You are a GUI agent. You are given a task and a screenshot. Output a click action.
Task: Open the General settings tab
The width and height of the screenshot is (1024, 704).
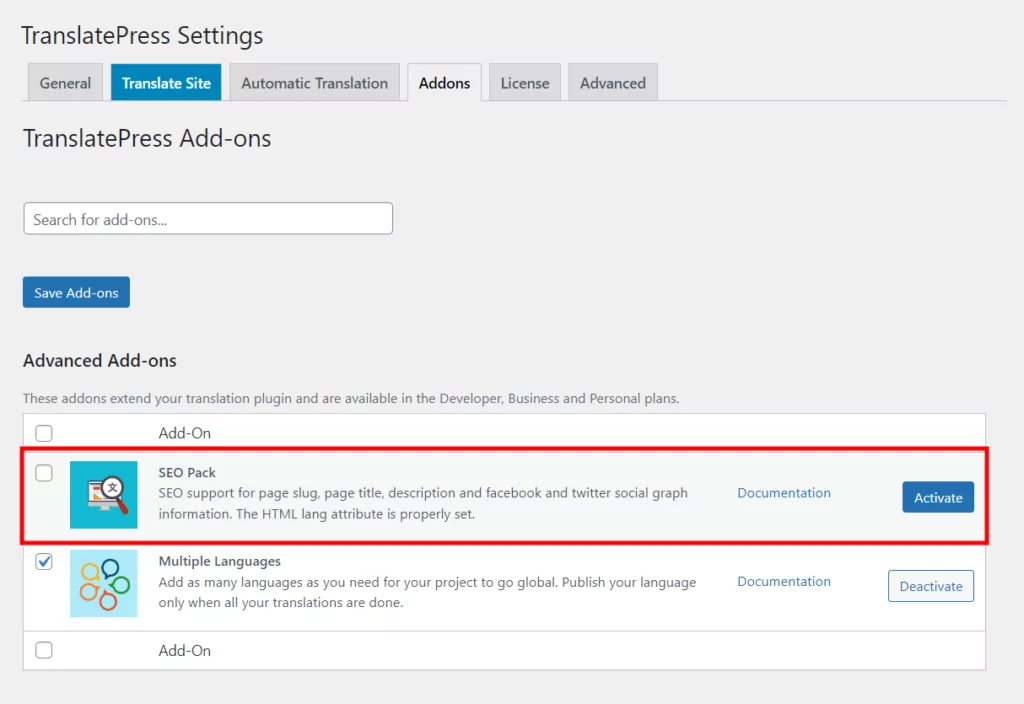[x=65, y=83]
